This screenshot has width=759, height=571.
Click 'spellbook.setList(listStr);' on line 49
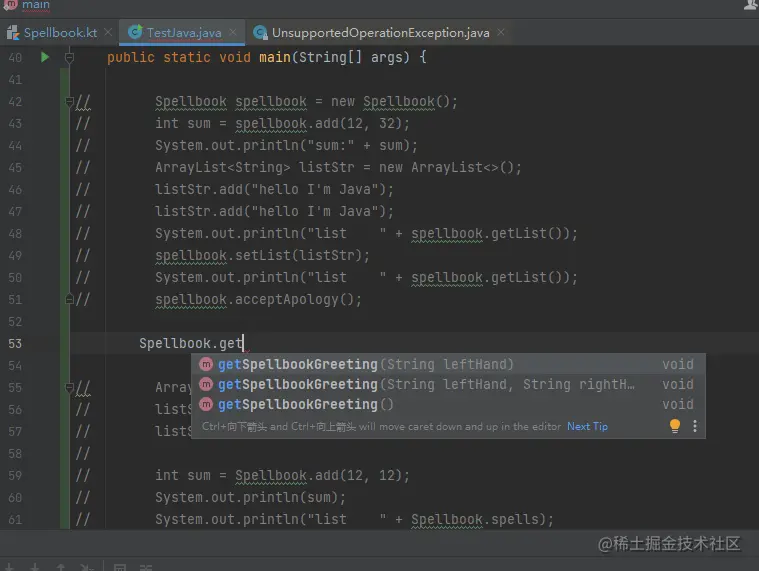coord(262,255)
